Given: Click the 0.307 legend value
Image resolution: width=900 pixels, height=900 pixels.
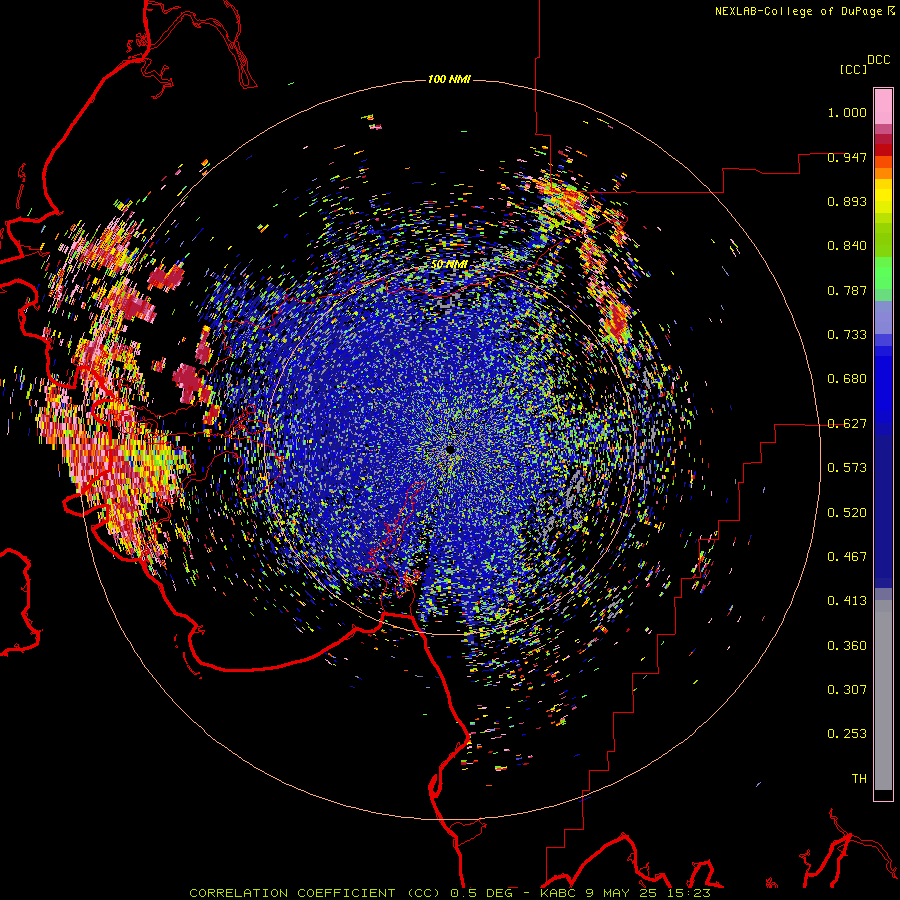Looking at the screenshot, I should coord(847,690).
